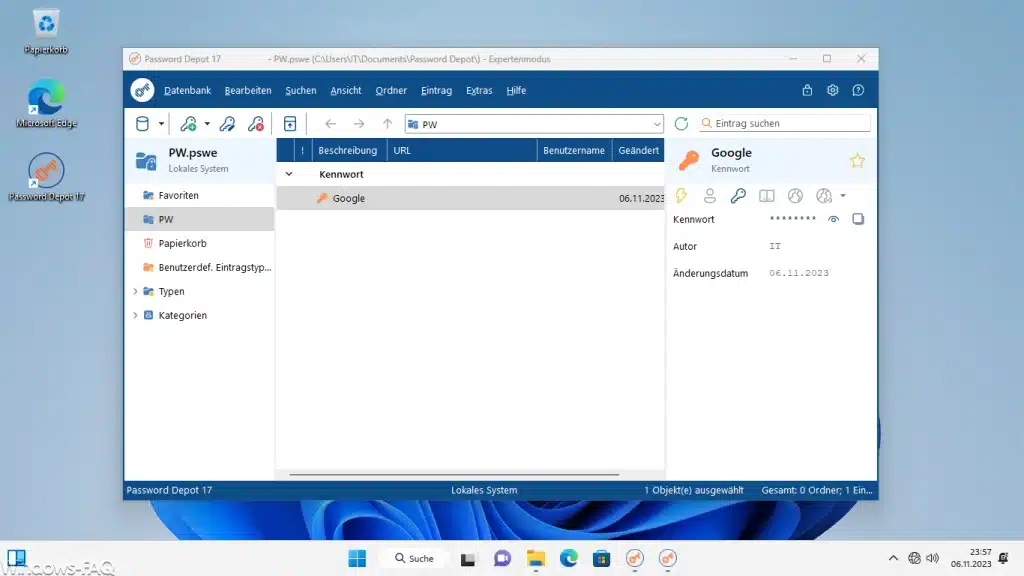Open the Datenbank menu
1024x576 pixels.
click(x=187, y=90)
